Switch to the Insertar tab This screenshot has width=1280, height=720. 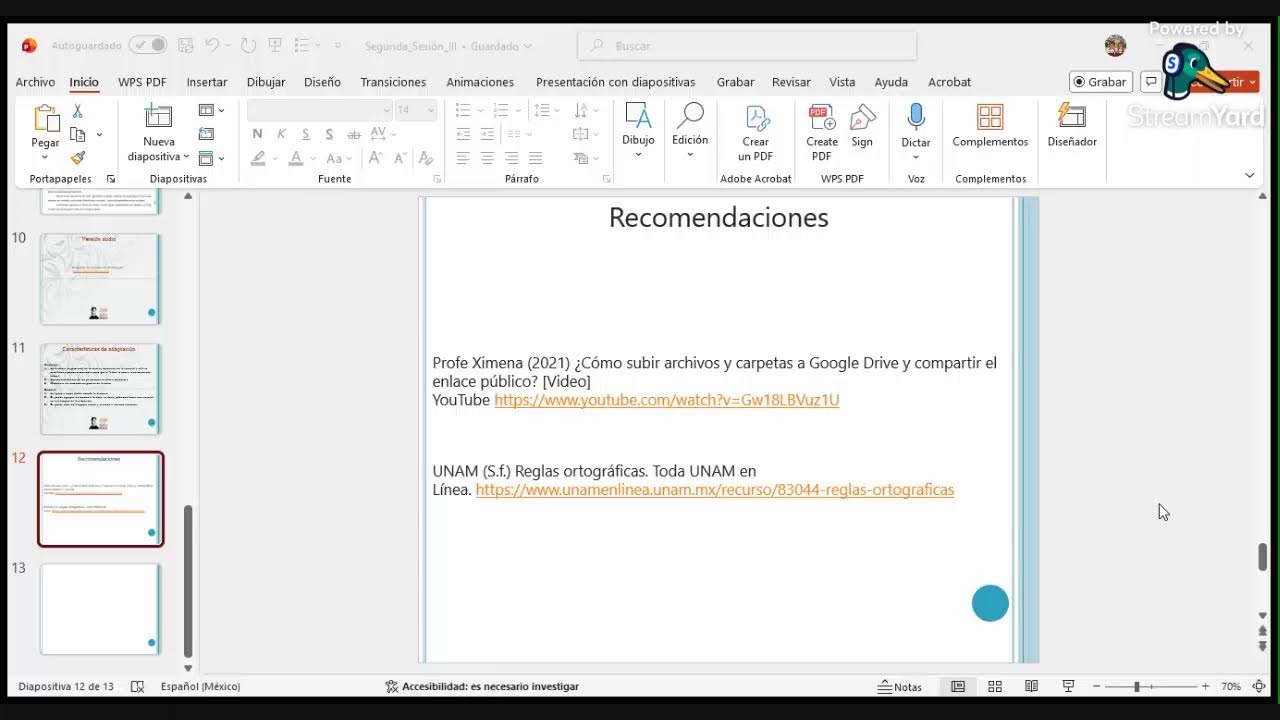[207, 82]
